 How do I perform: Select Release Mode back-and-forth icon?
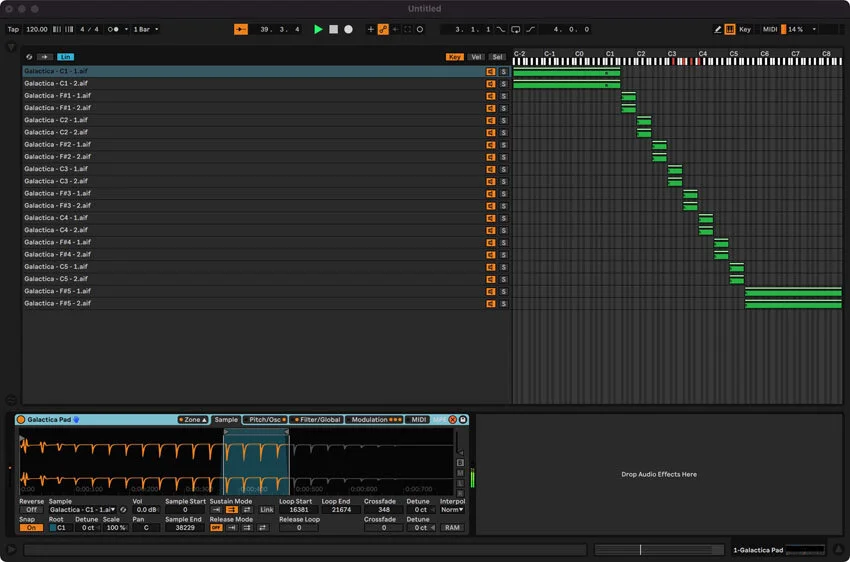point(263,528)
